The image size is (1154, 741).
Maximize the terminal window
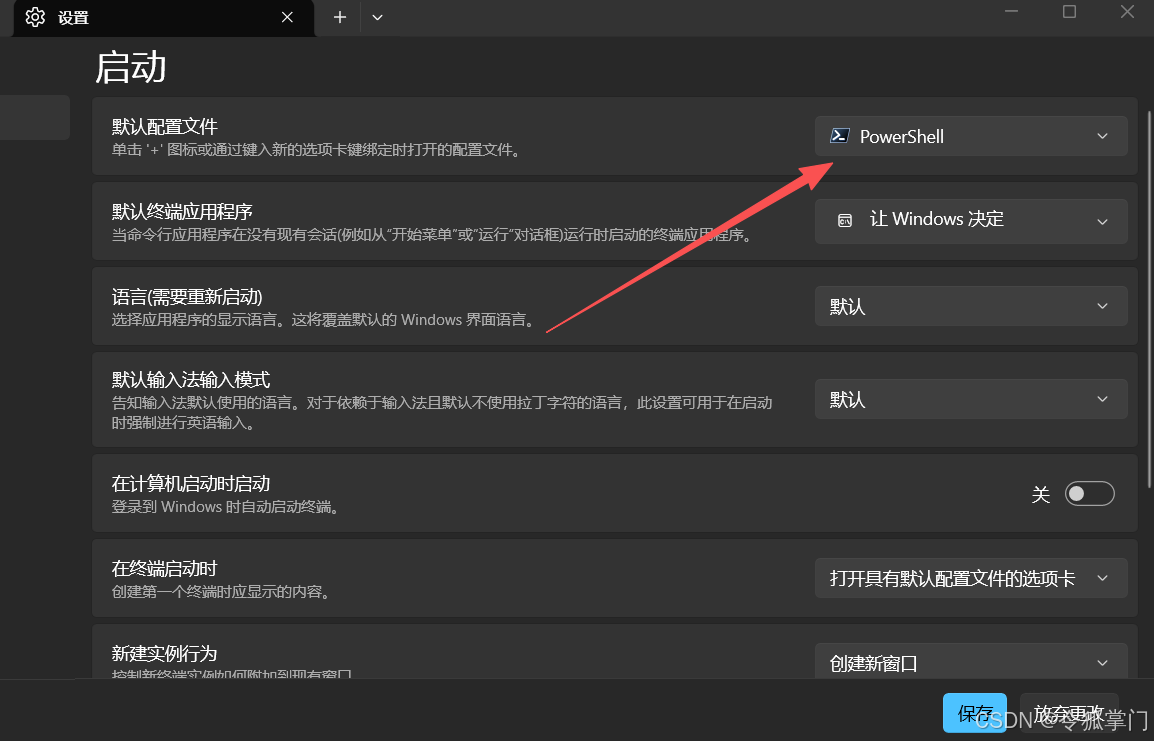pyautogui.click(x=1069, y=12)
